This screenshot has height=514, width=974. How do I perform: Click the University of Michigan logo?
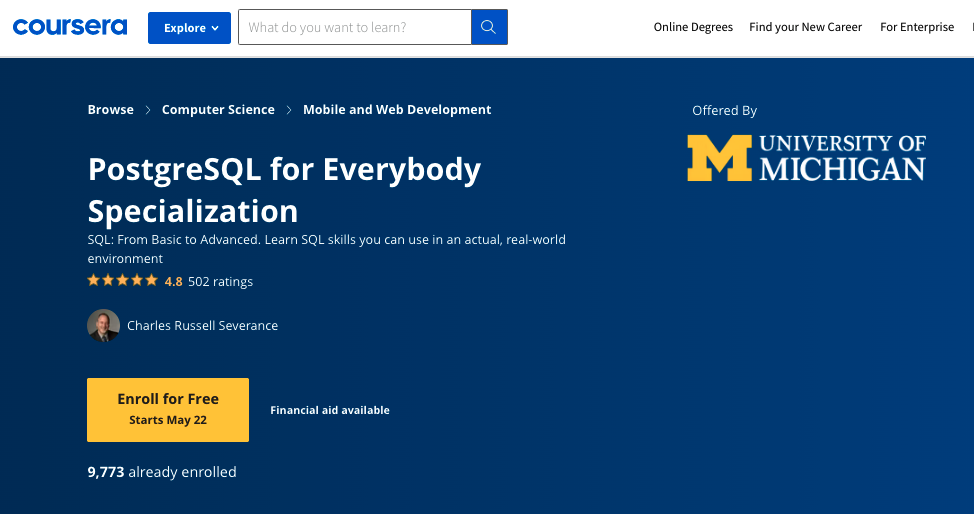tap(806, 158)
